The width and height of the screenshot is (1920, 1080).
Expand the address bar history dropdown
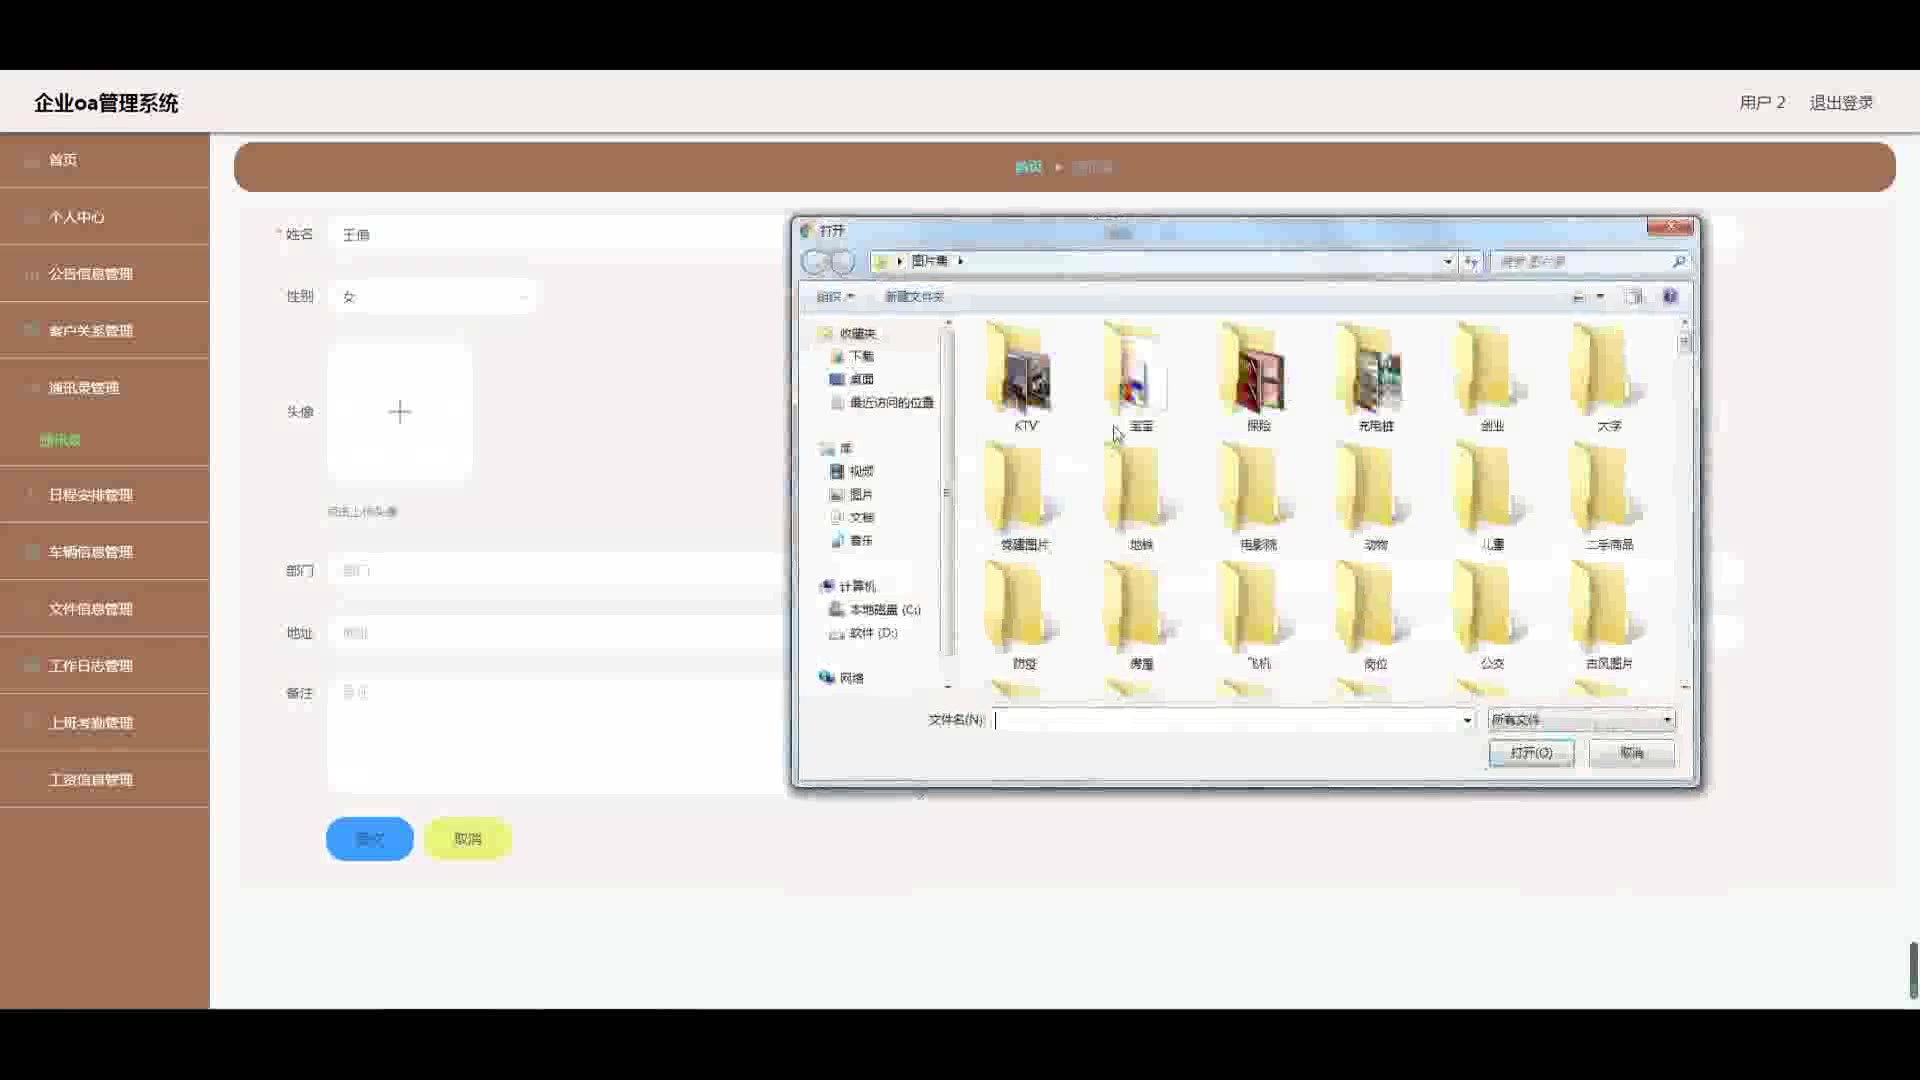tap(1447, 261)
